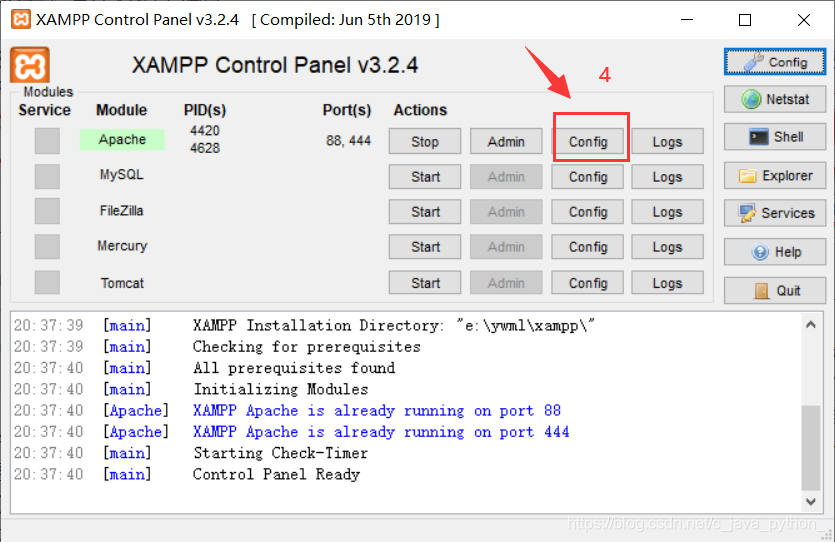Maximize the XAMPP window
Viewport: 835px width, 542px height.
pos(745,20)
